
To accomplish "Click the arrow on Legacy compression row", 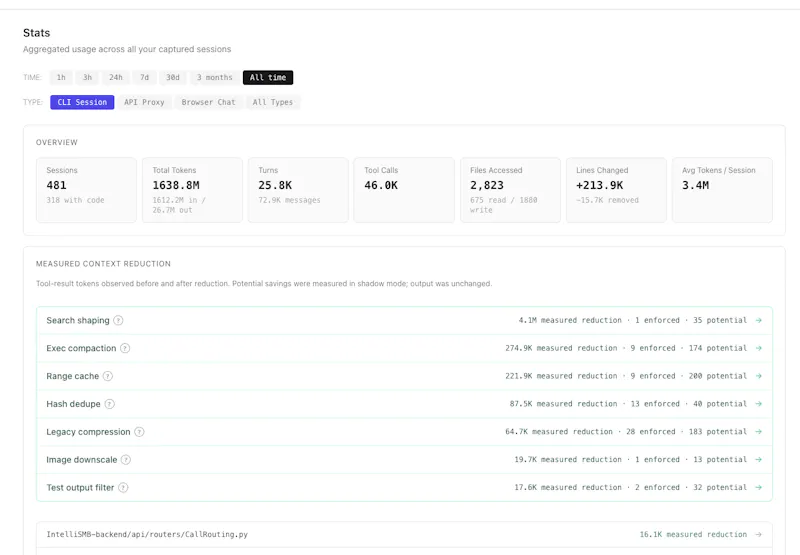I will pos(759,432).
